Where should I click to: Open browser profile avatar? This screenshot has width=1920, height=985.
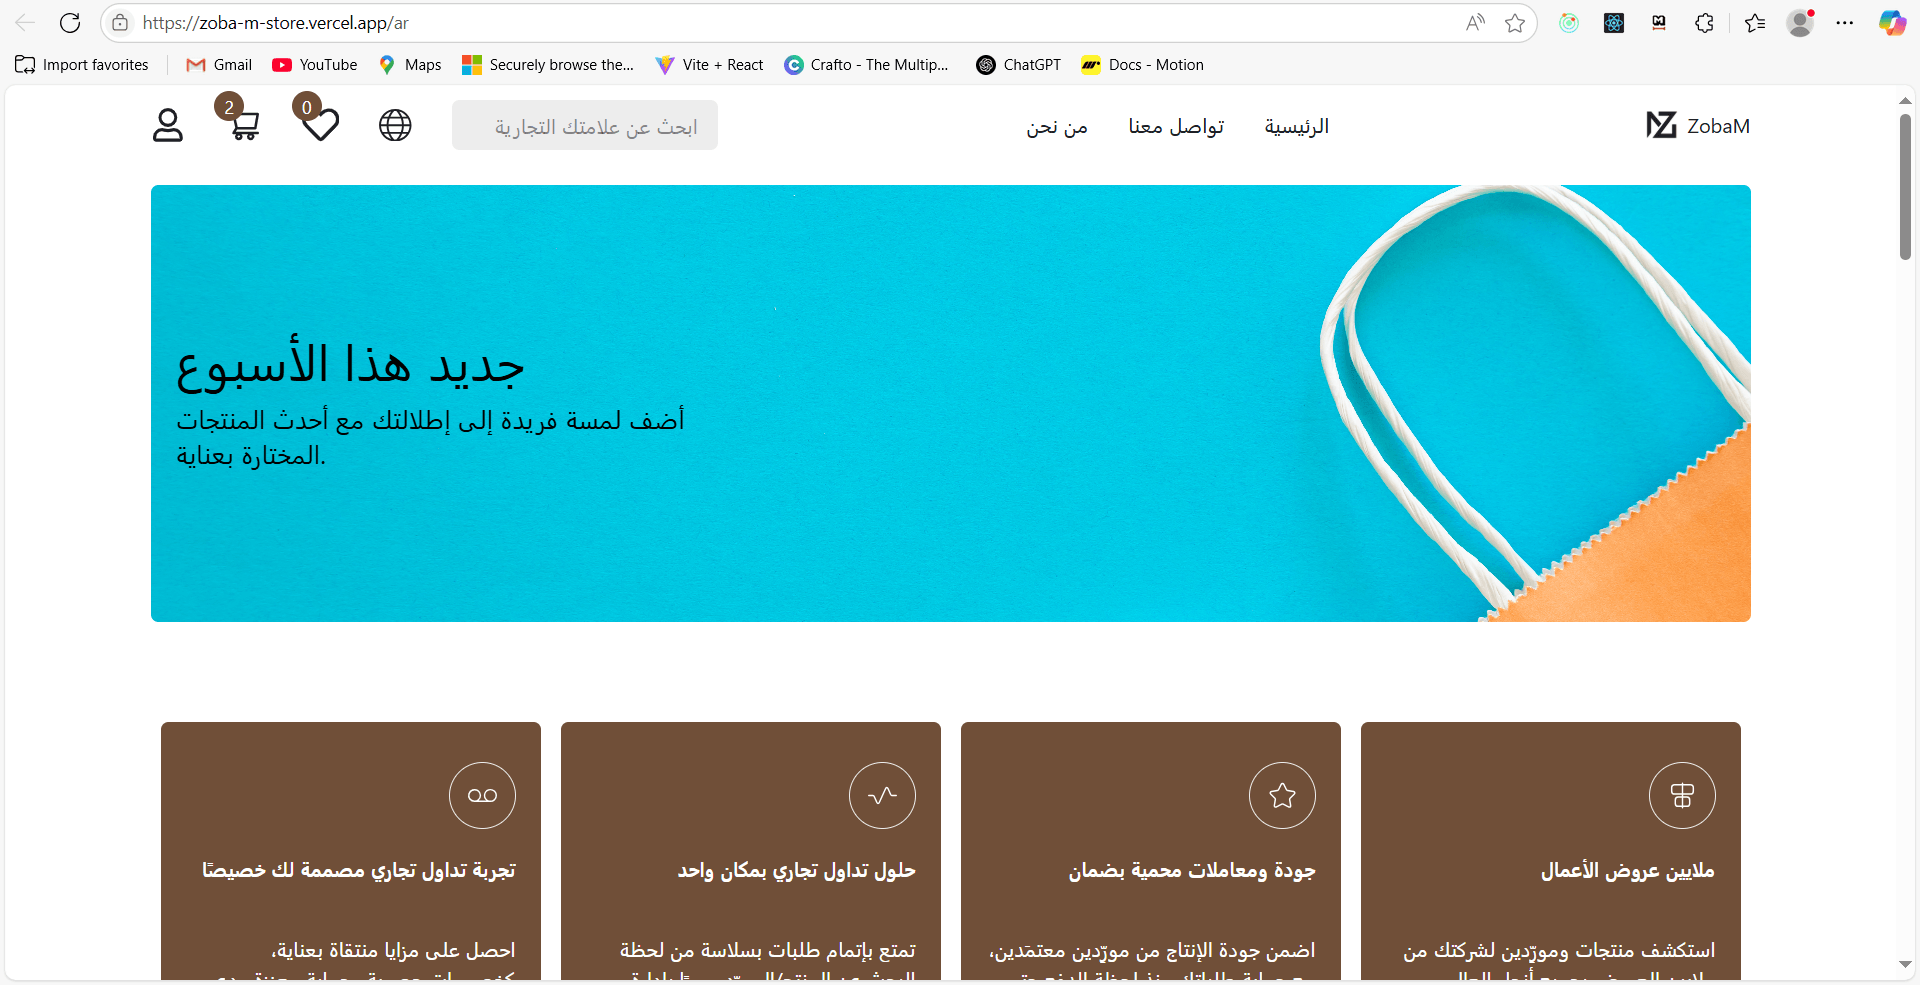(x=1800, y=23)
